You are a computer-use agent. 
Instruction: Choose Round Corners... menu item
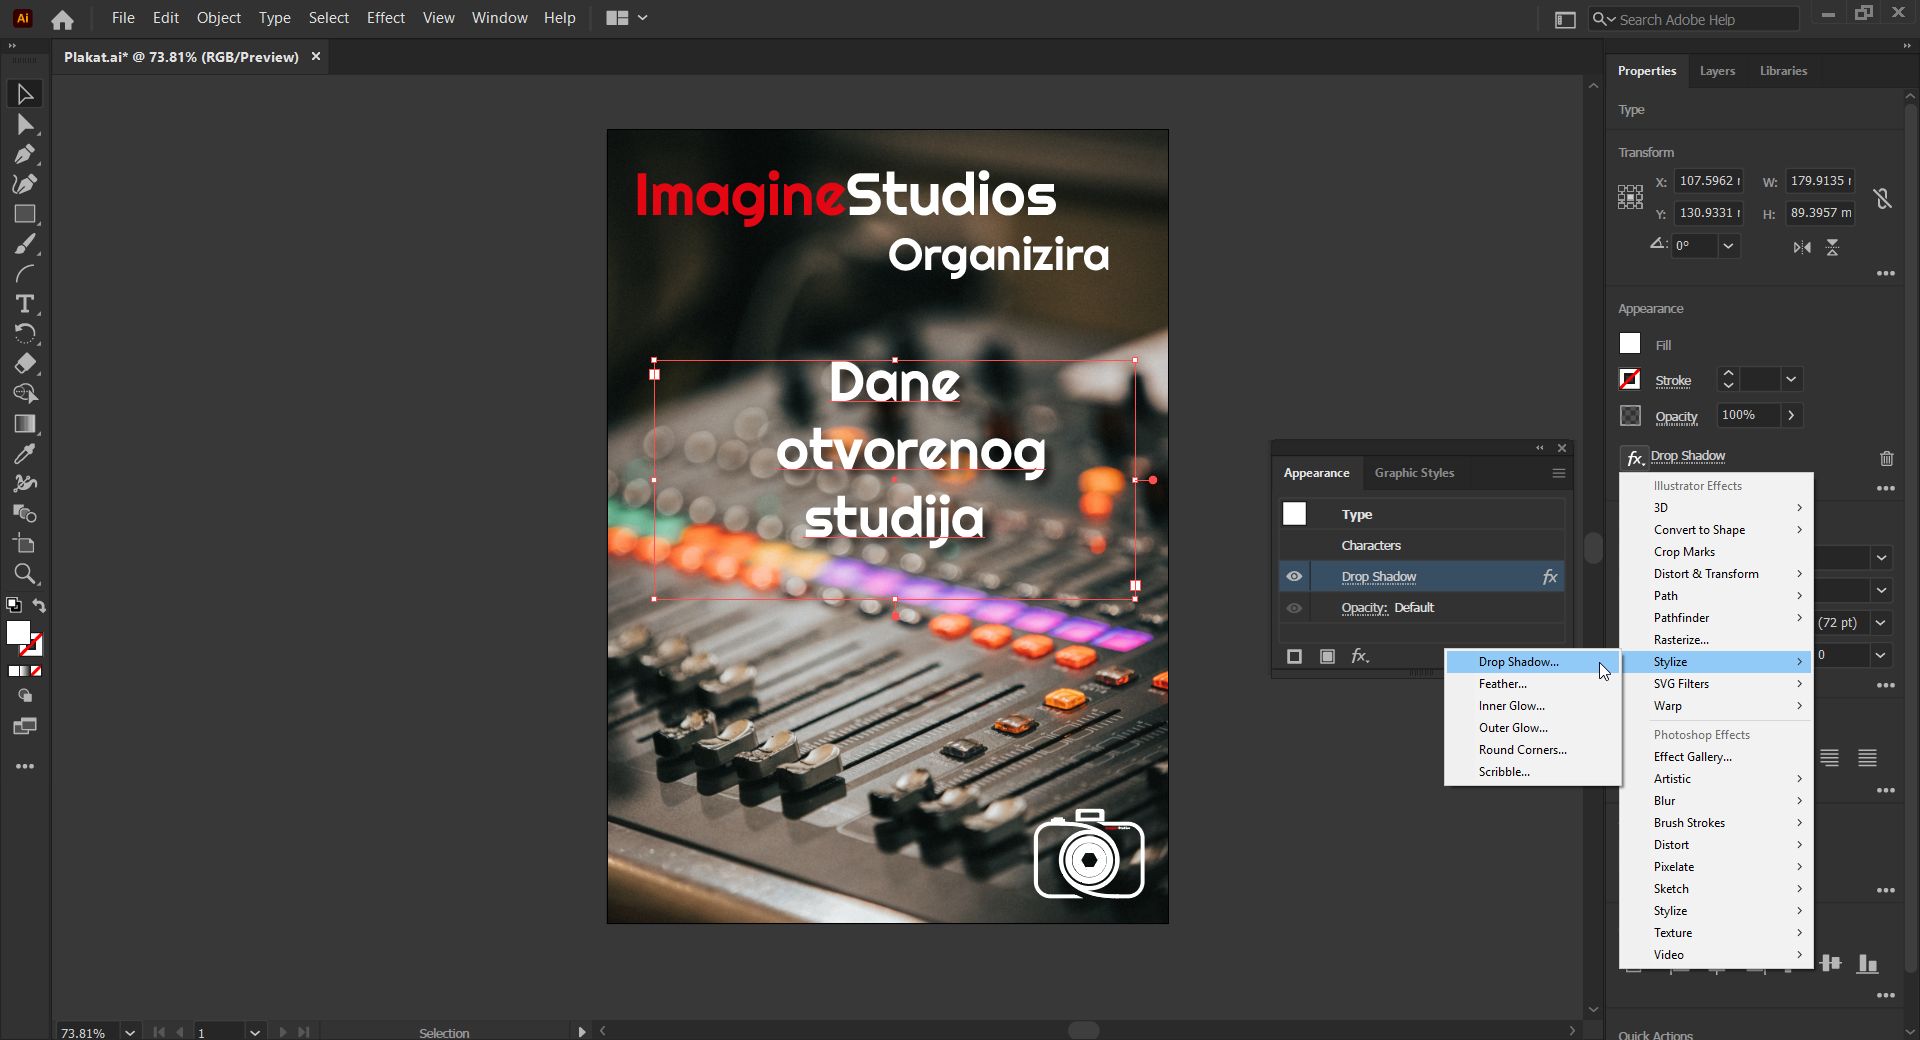(1532, 750)
